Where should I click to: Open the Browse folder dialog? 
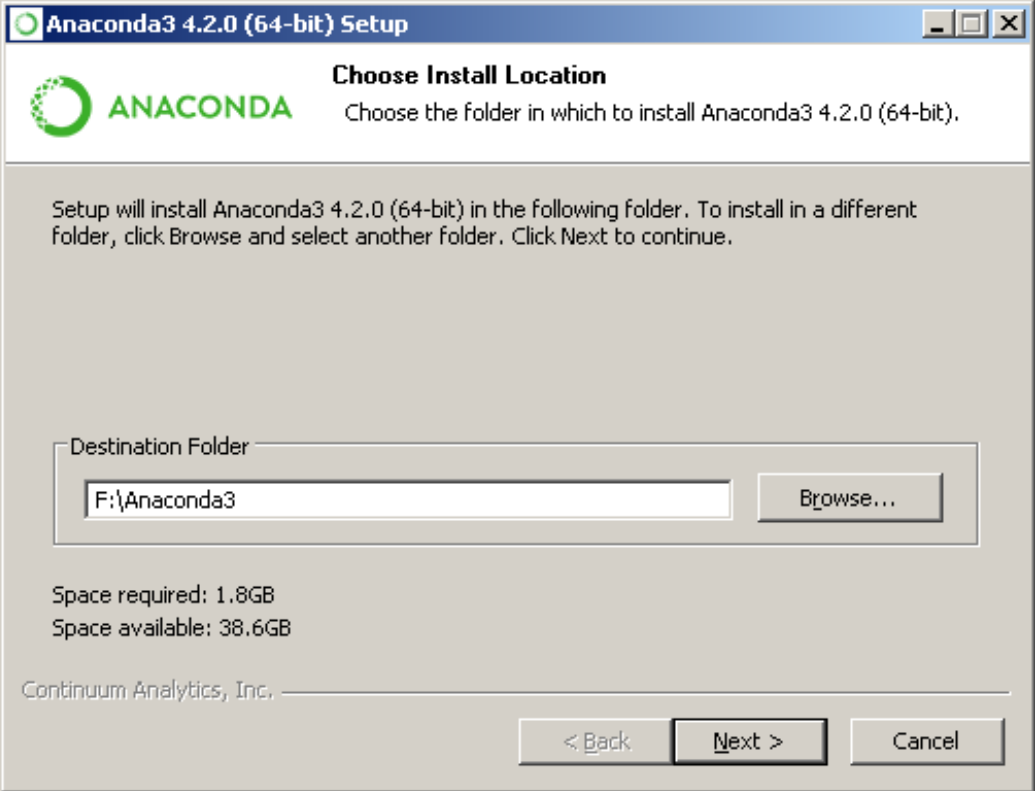coord(849,498)
